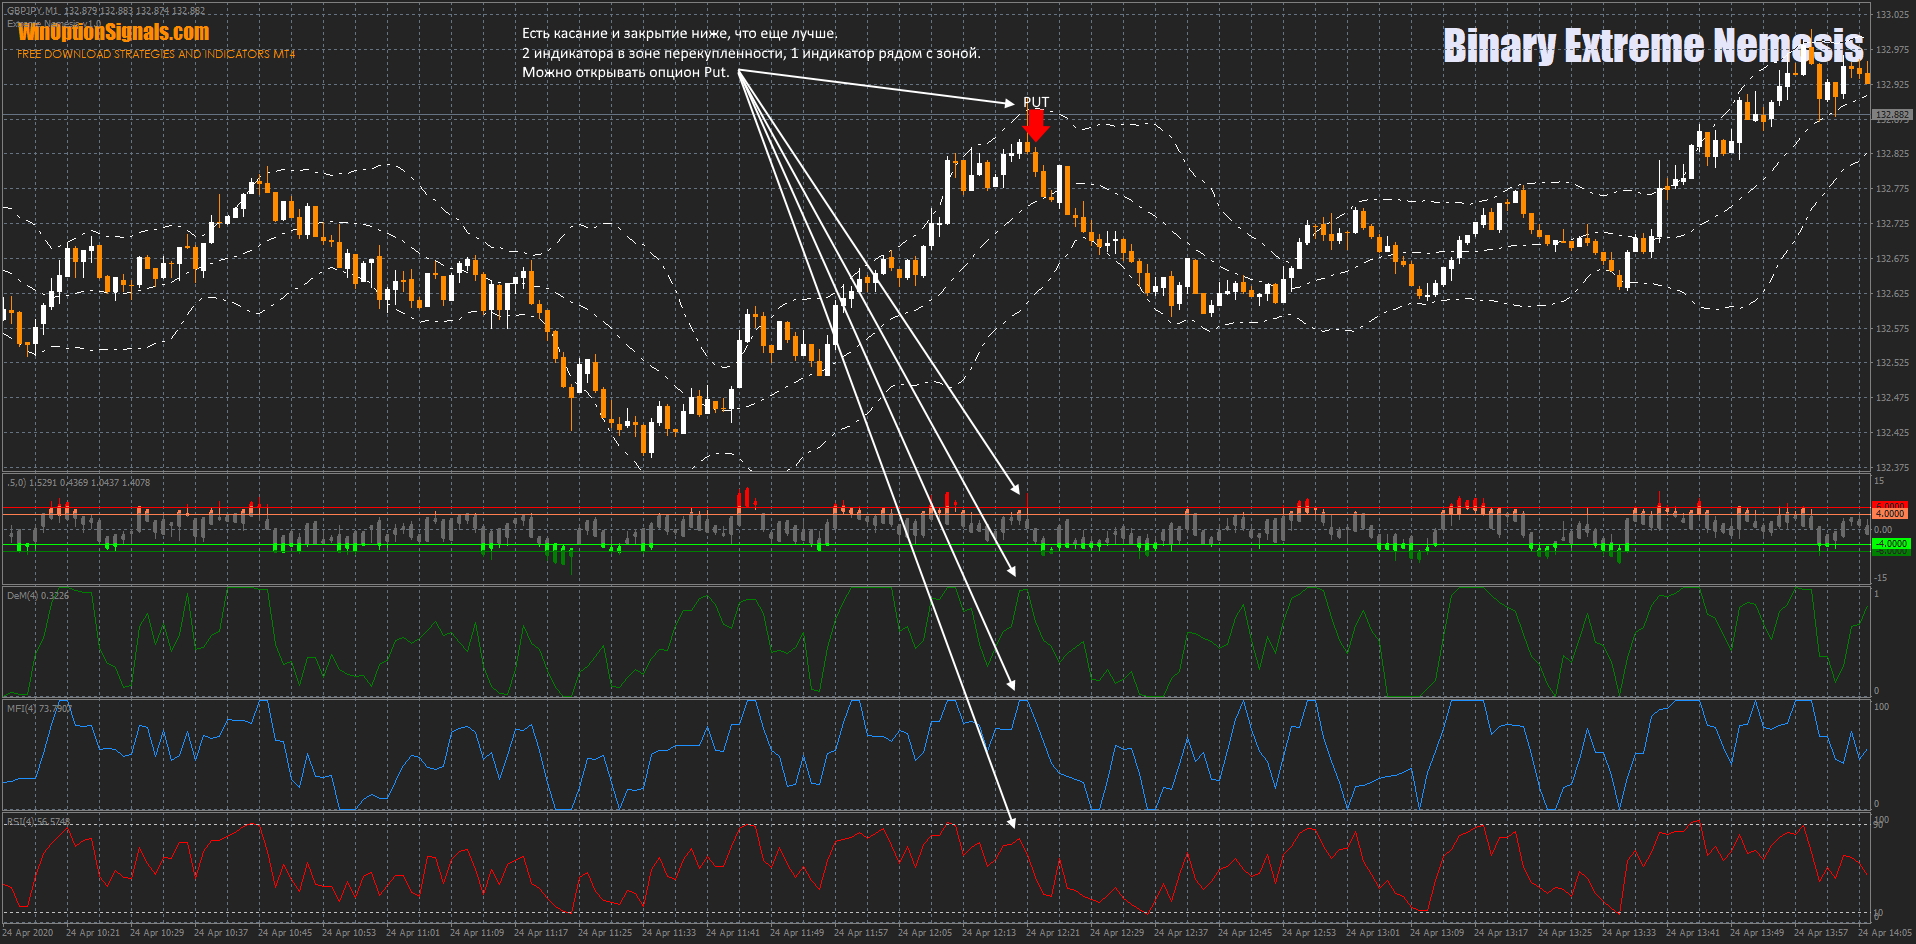The image size is (1916, 944).
Task: Click the arrowhead ending in the RSI panel
Action: [x=1012, y=823]
